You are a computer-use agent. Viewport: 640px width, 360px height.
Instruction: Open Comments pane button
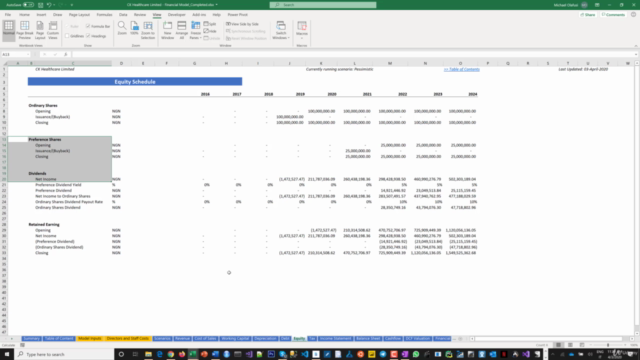(613, 15)
